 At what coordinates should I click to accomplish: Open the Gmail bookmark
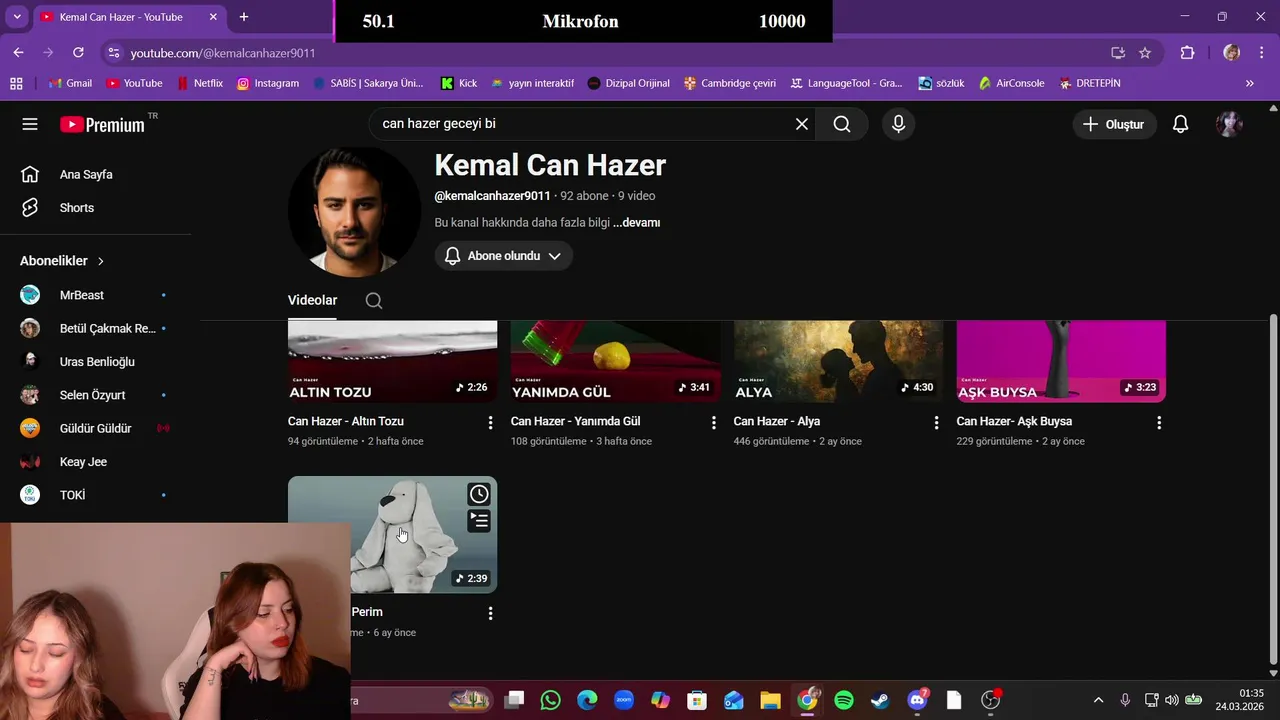point(70,83)
